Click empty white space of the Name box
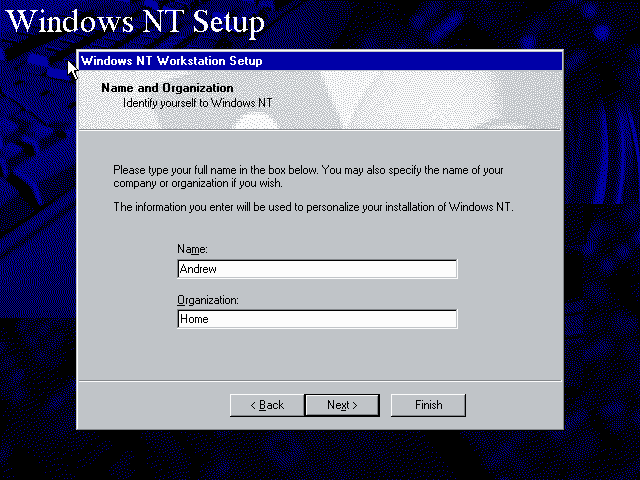Image resolution: width=640 pixels, height=480 pixels. pyautogui.click(x=380, y=269)
